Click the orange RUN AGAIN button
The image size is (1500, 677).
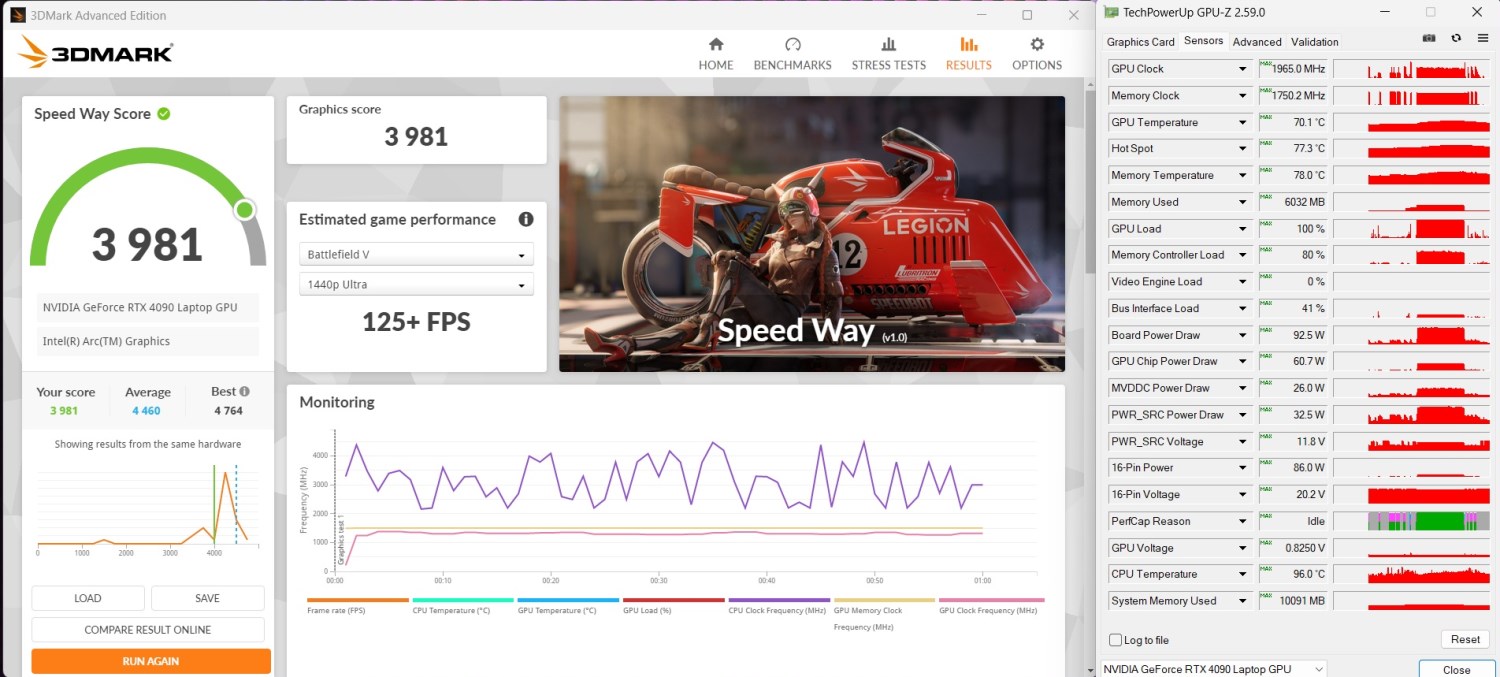pos(151,661)
